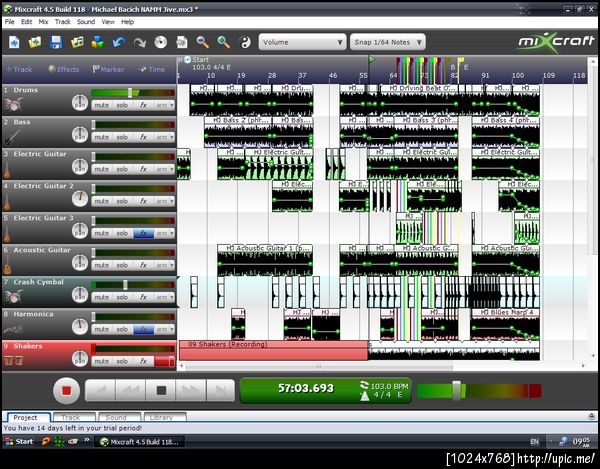Undo the last action
This screenshot has width=600, height=469.
tap(119, 42)
